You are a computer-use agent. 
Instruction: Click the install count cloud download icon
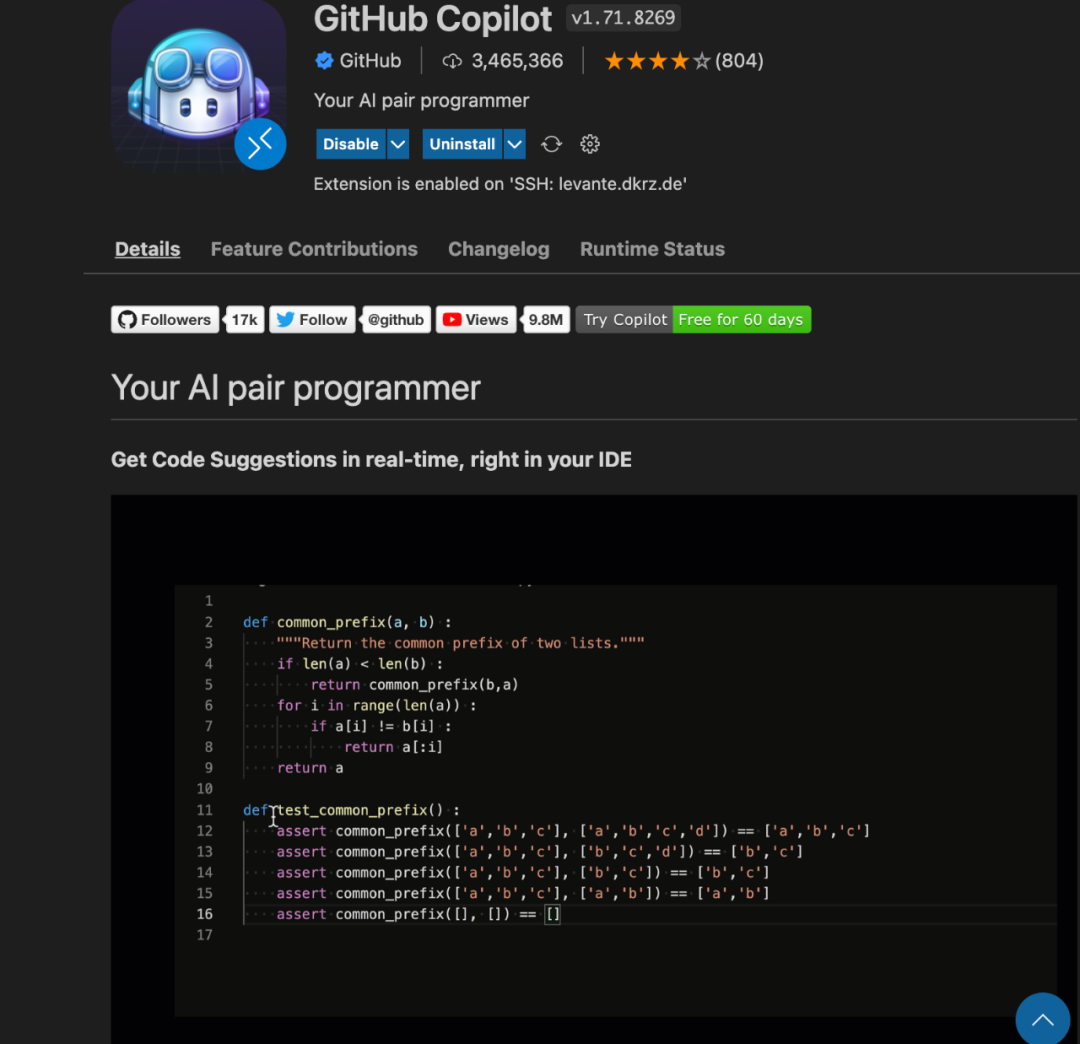click(452, 61)
